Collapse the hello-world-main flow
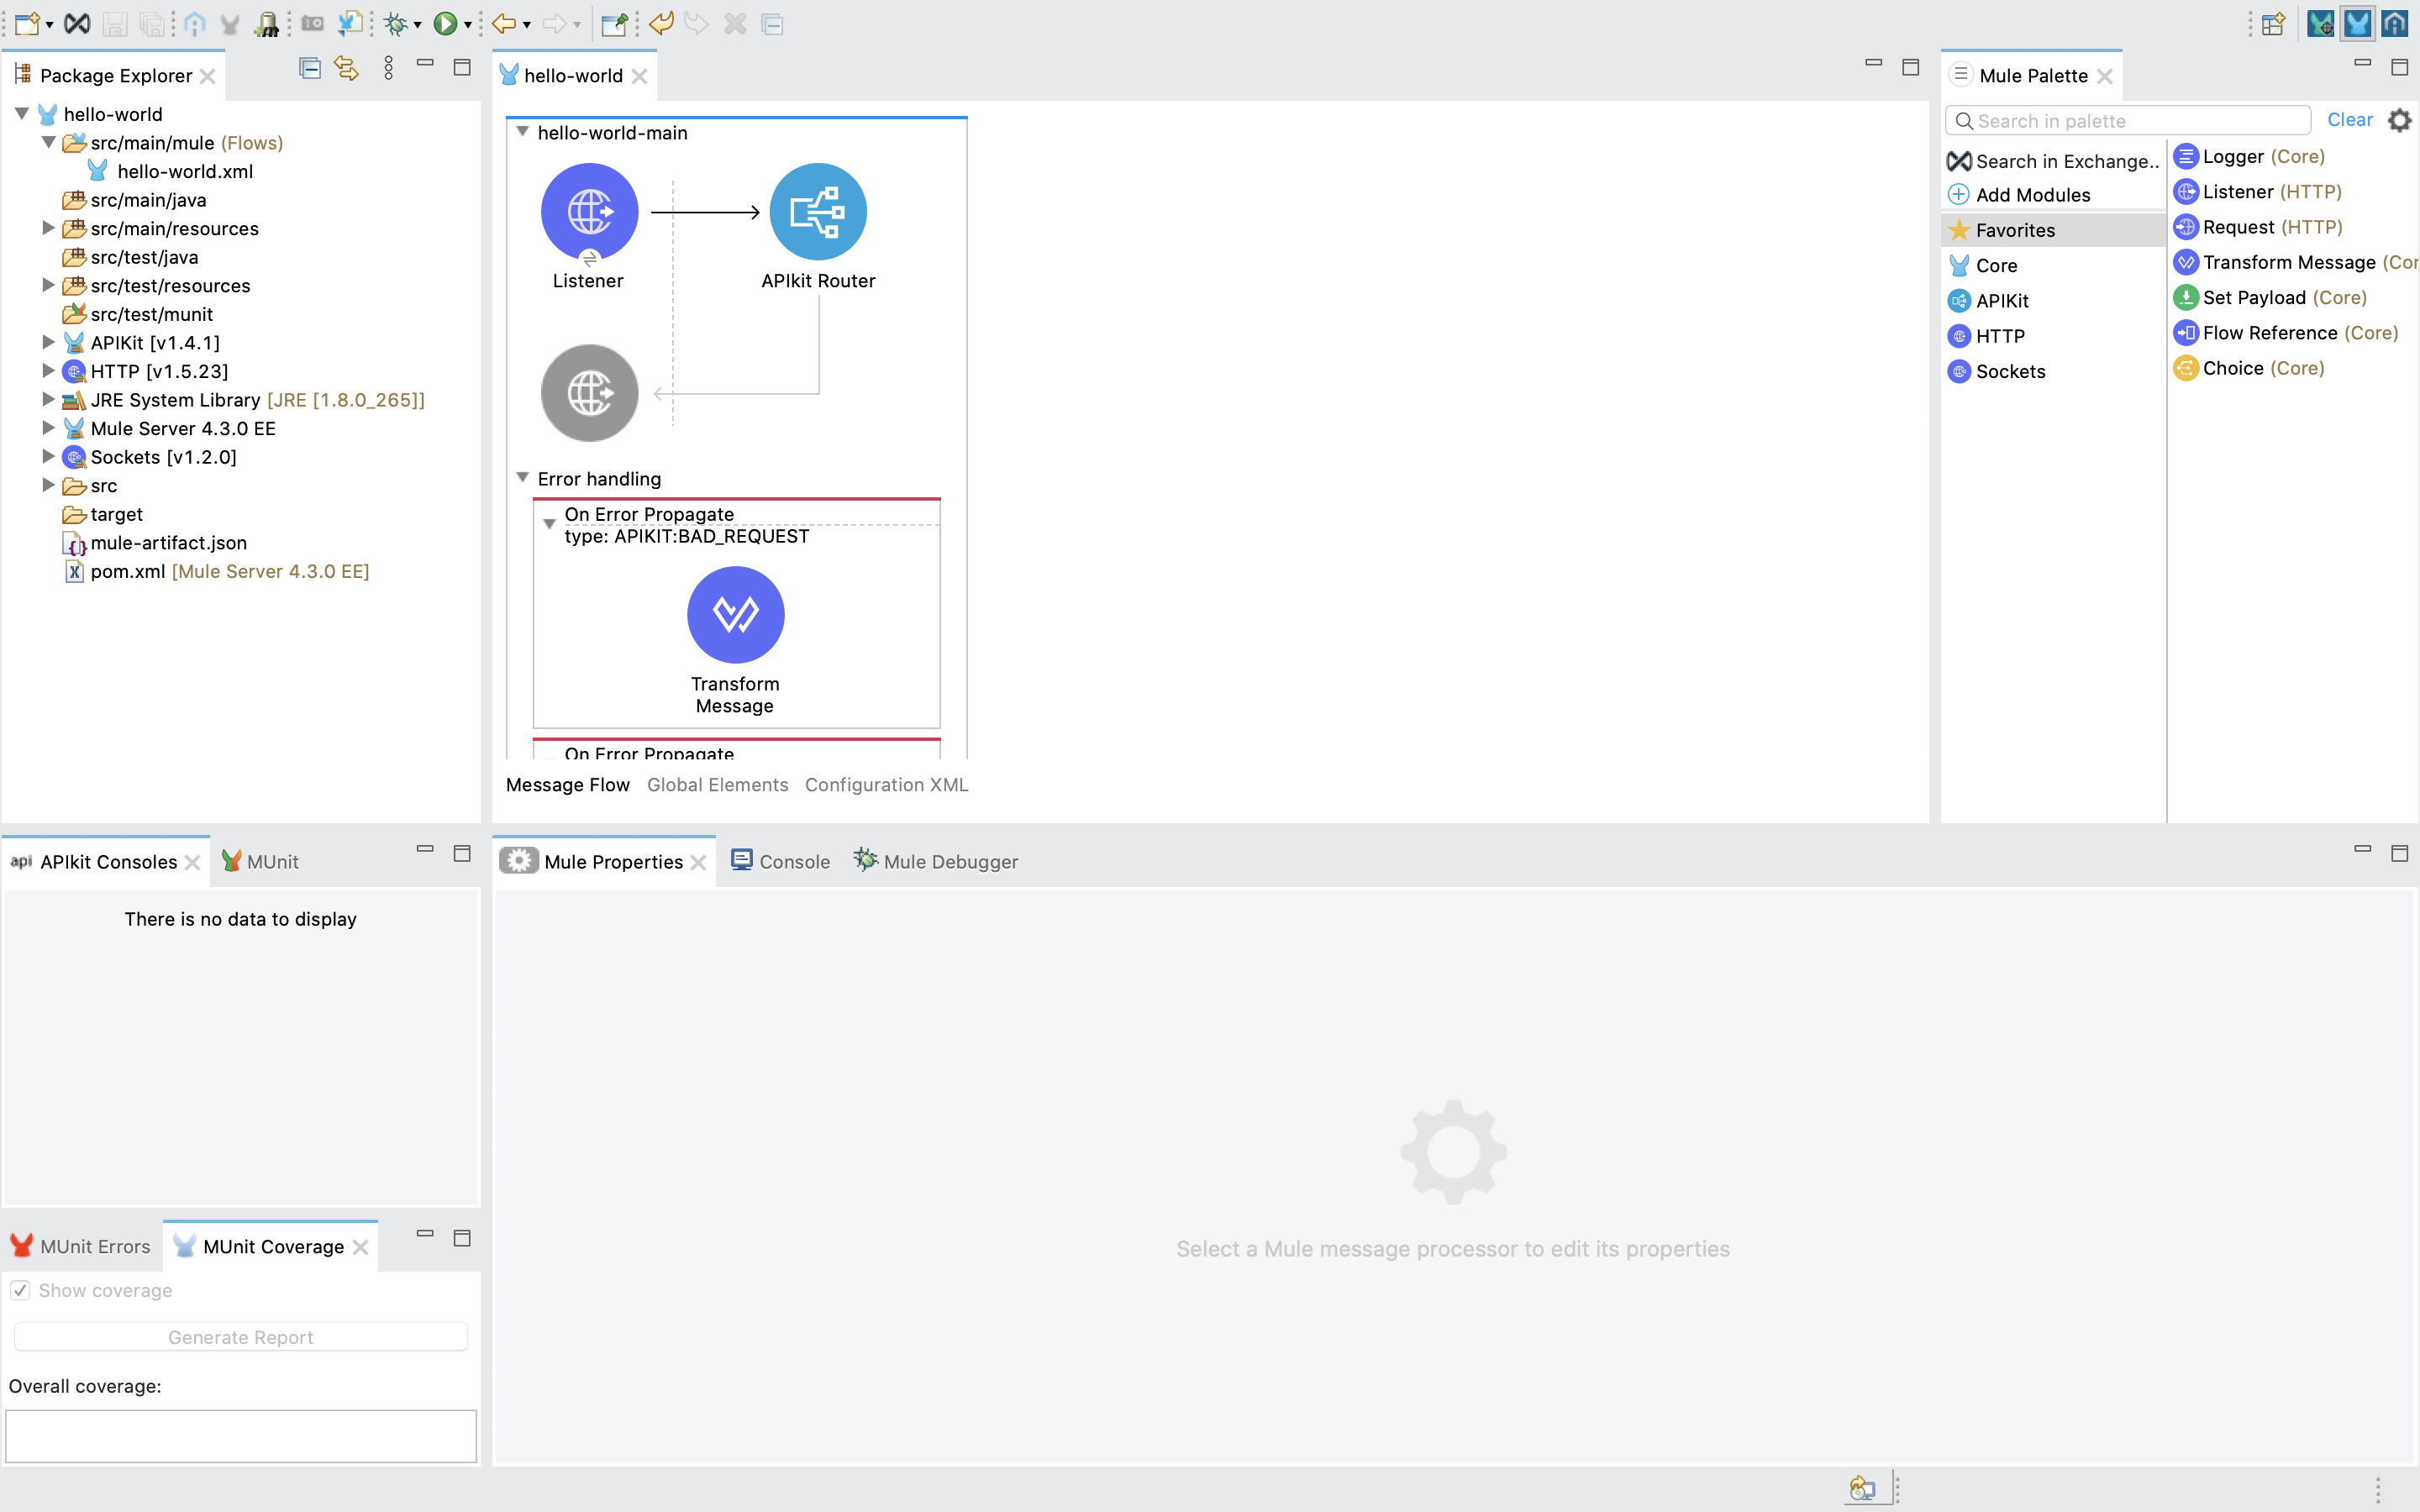The width and height of the screenshot is (2420, 1512). point(522,132)
